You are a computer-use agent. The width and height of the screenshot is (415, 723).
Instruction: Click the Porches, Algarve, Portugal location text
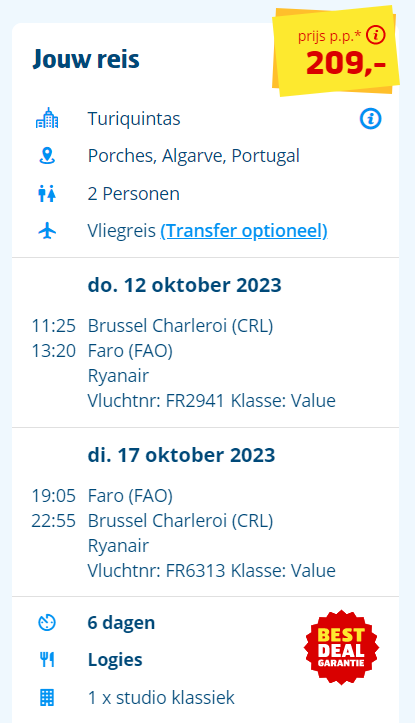pos(194,156)
